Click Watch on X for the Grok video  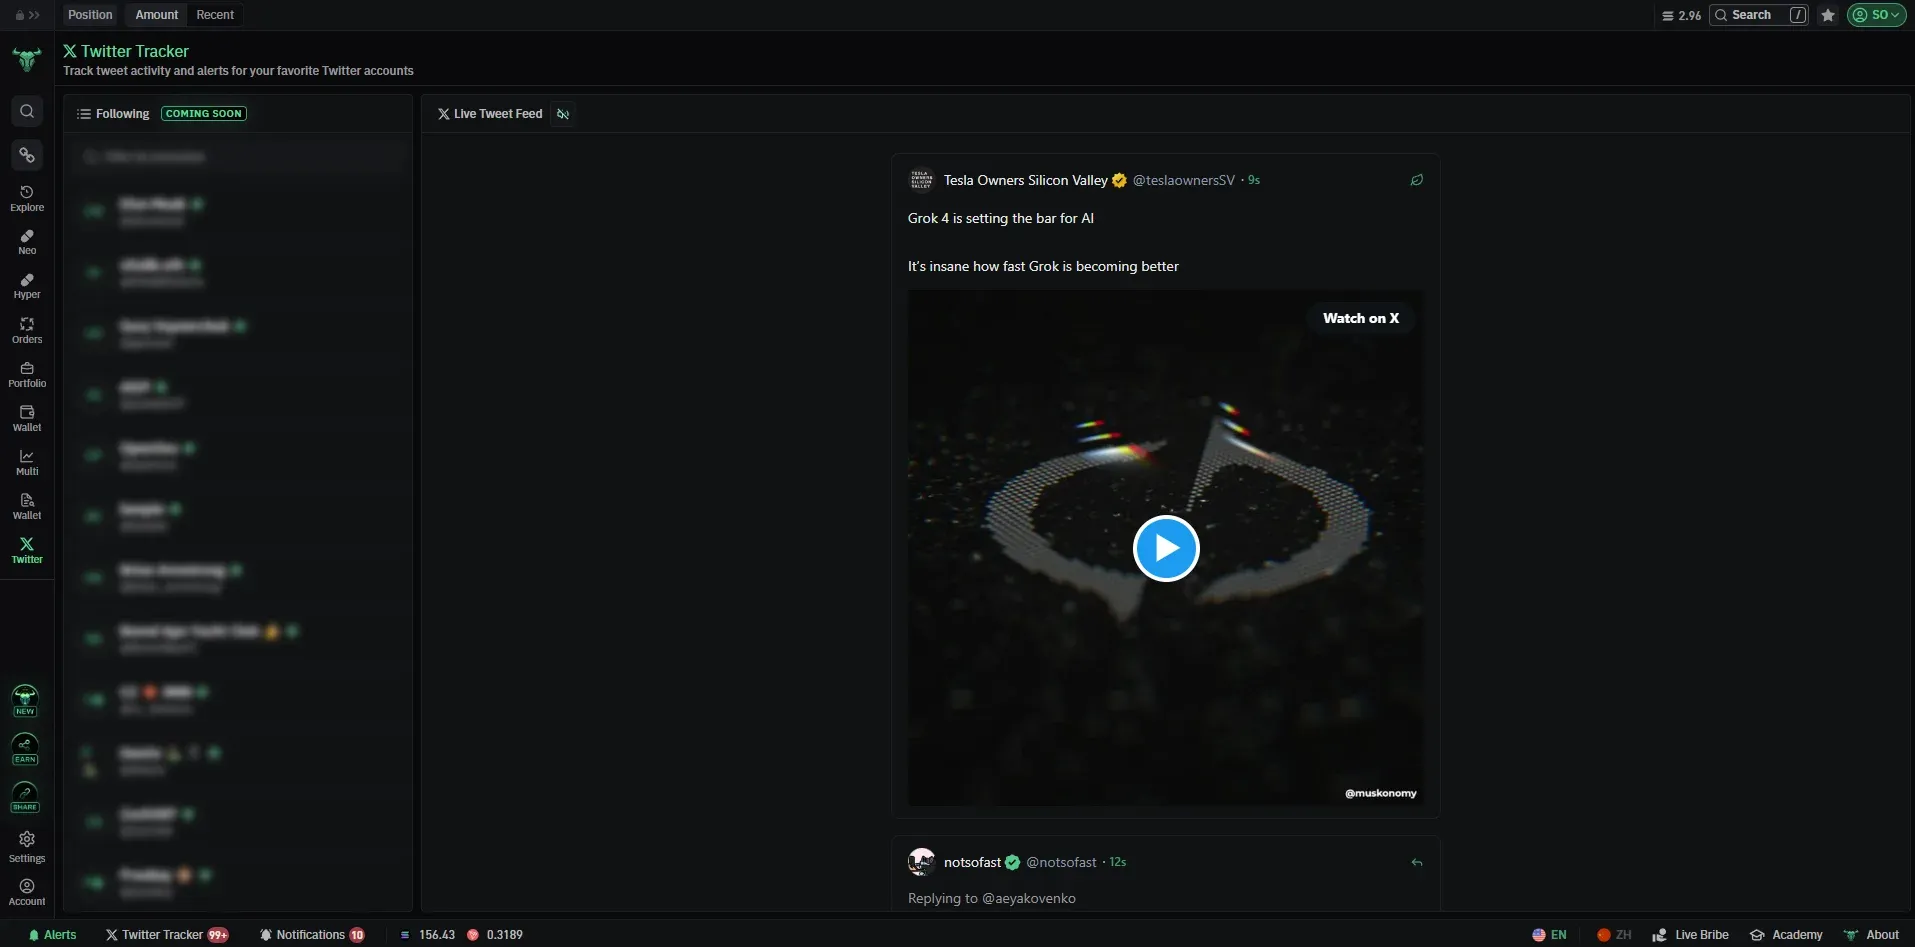[1359, 317]
